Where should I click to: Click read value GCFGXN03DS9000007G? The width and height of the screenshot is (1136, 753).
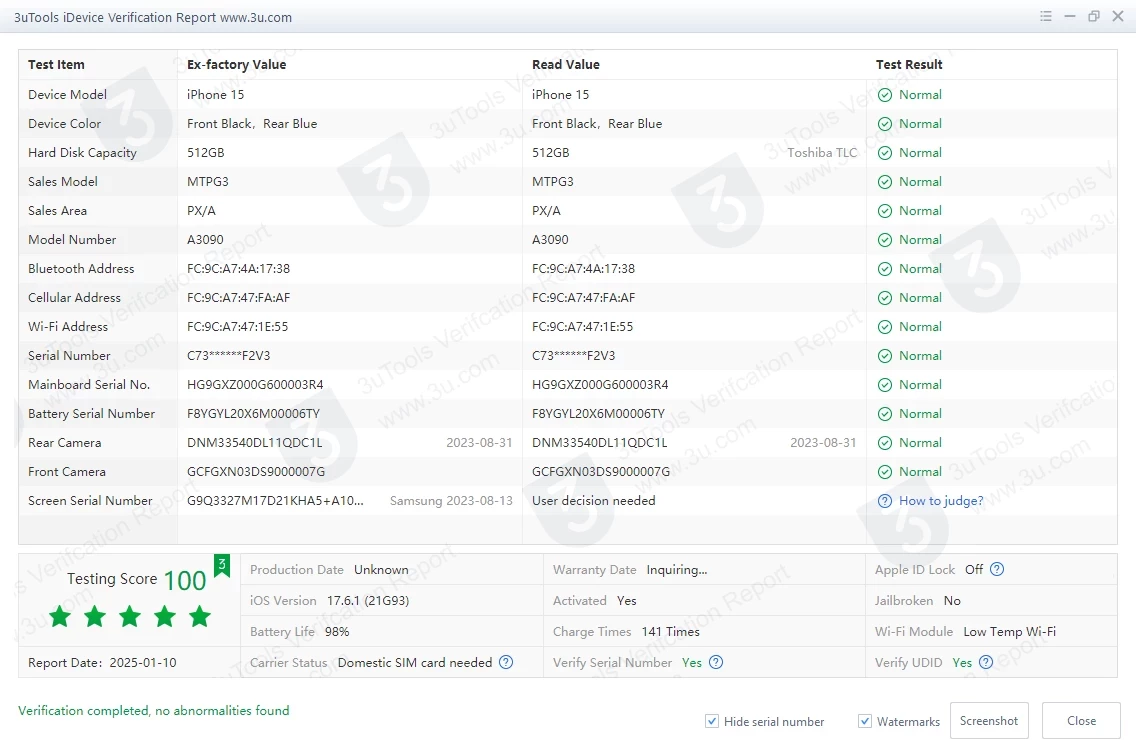click(x=601, y=472)
